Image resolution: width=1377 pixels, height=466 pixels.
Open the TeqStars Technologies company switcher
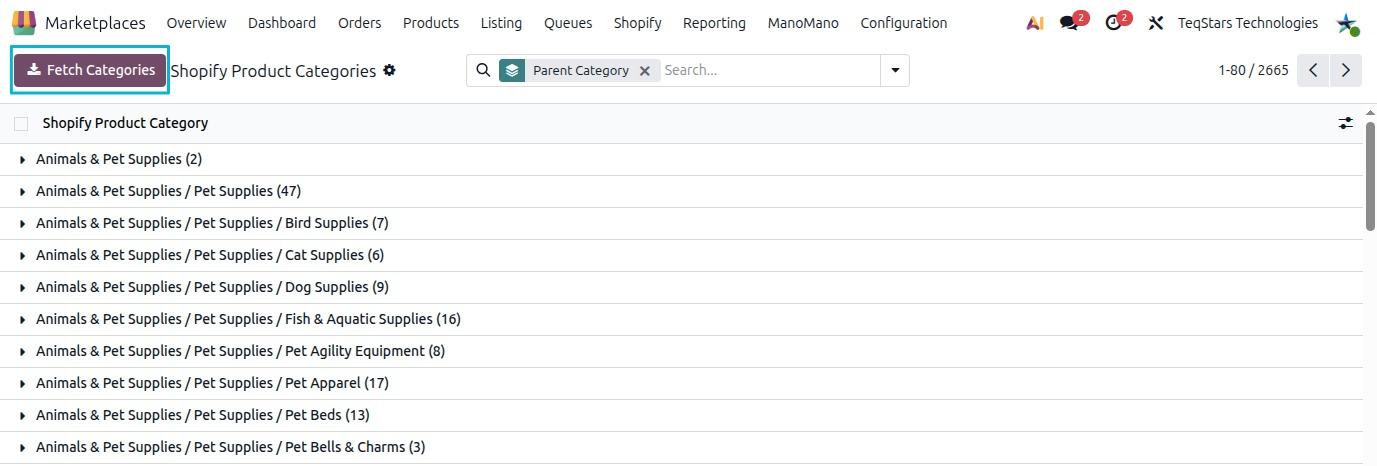1248,23
